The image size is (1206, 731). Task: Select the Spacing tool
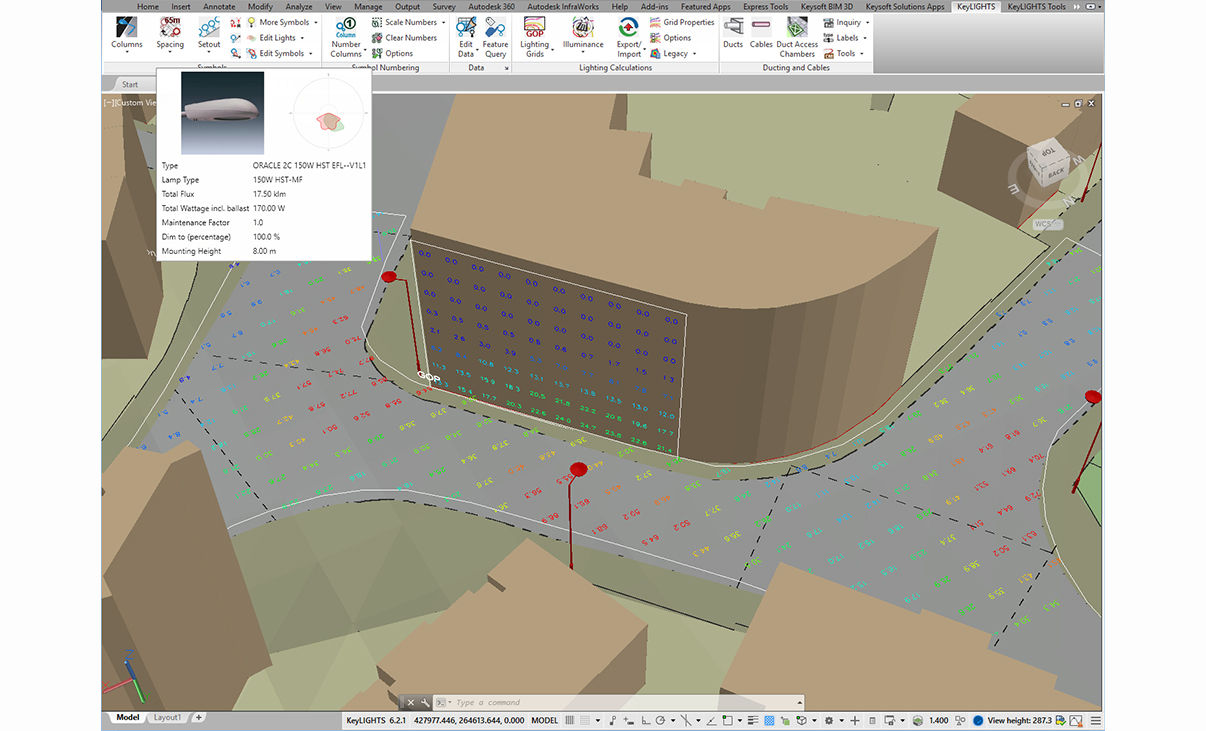tap(170, 28)
